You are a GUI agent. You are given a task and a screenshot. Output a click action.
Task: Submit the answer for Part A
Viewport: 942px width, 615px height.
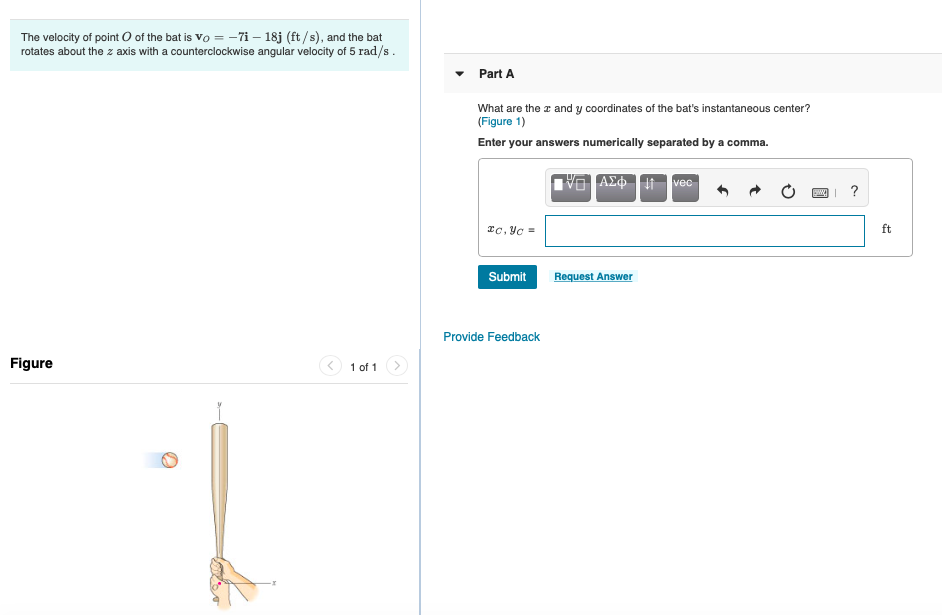pyautogui.click(x=507, y=277)
